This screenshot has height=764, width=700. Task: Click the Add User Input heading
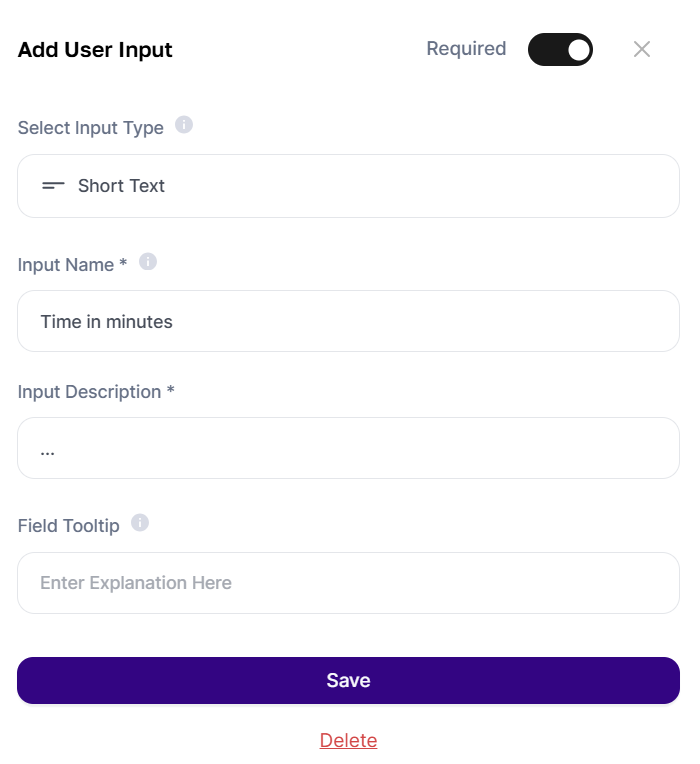[x=95, y=50]
